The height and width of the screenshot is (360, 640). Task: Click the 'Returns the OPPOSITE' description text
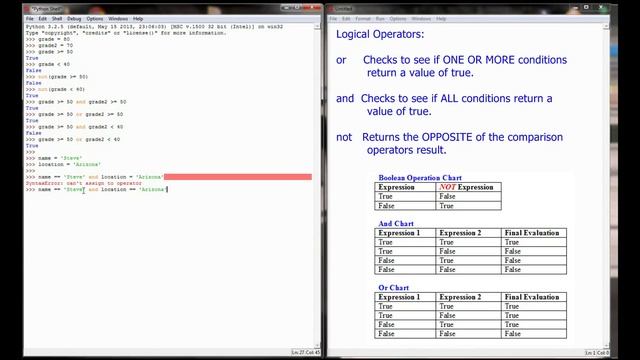tap(417, 137)
